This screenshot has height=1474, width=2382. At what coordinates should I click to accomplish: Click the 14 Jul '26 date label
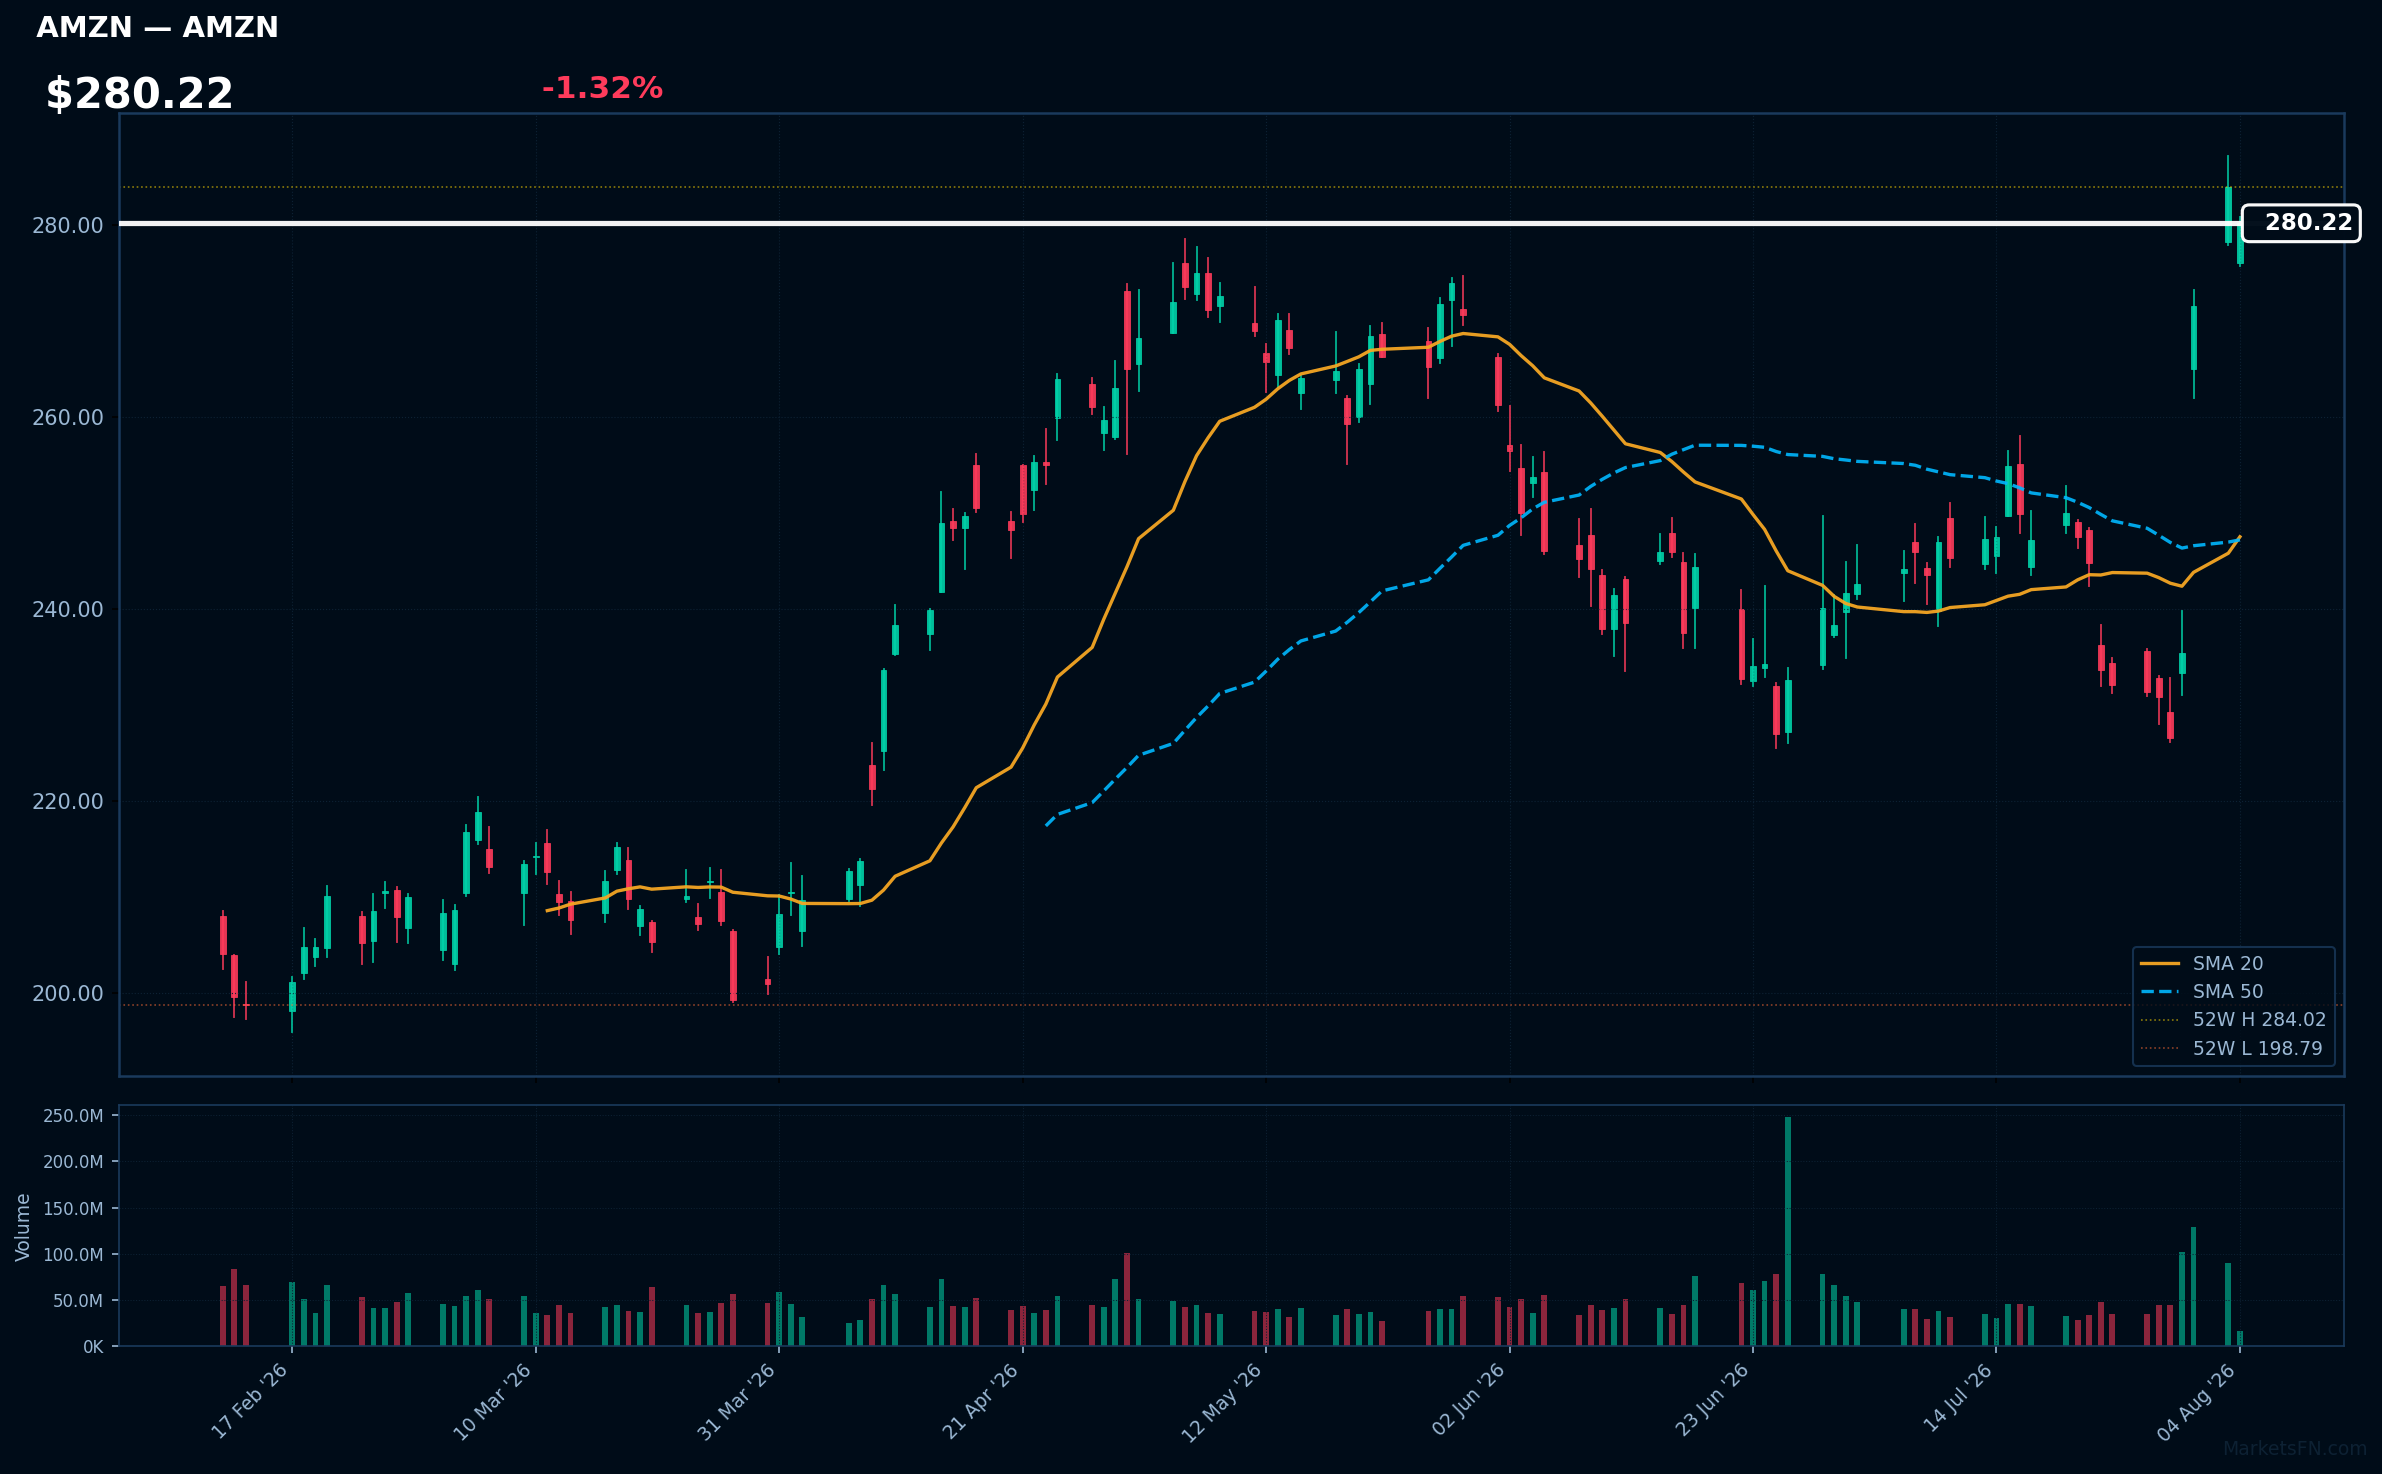coord(1957,1398)
